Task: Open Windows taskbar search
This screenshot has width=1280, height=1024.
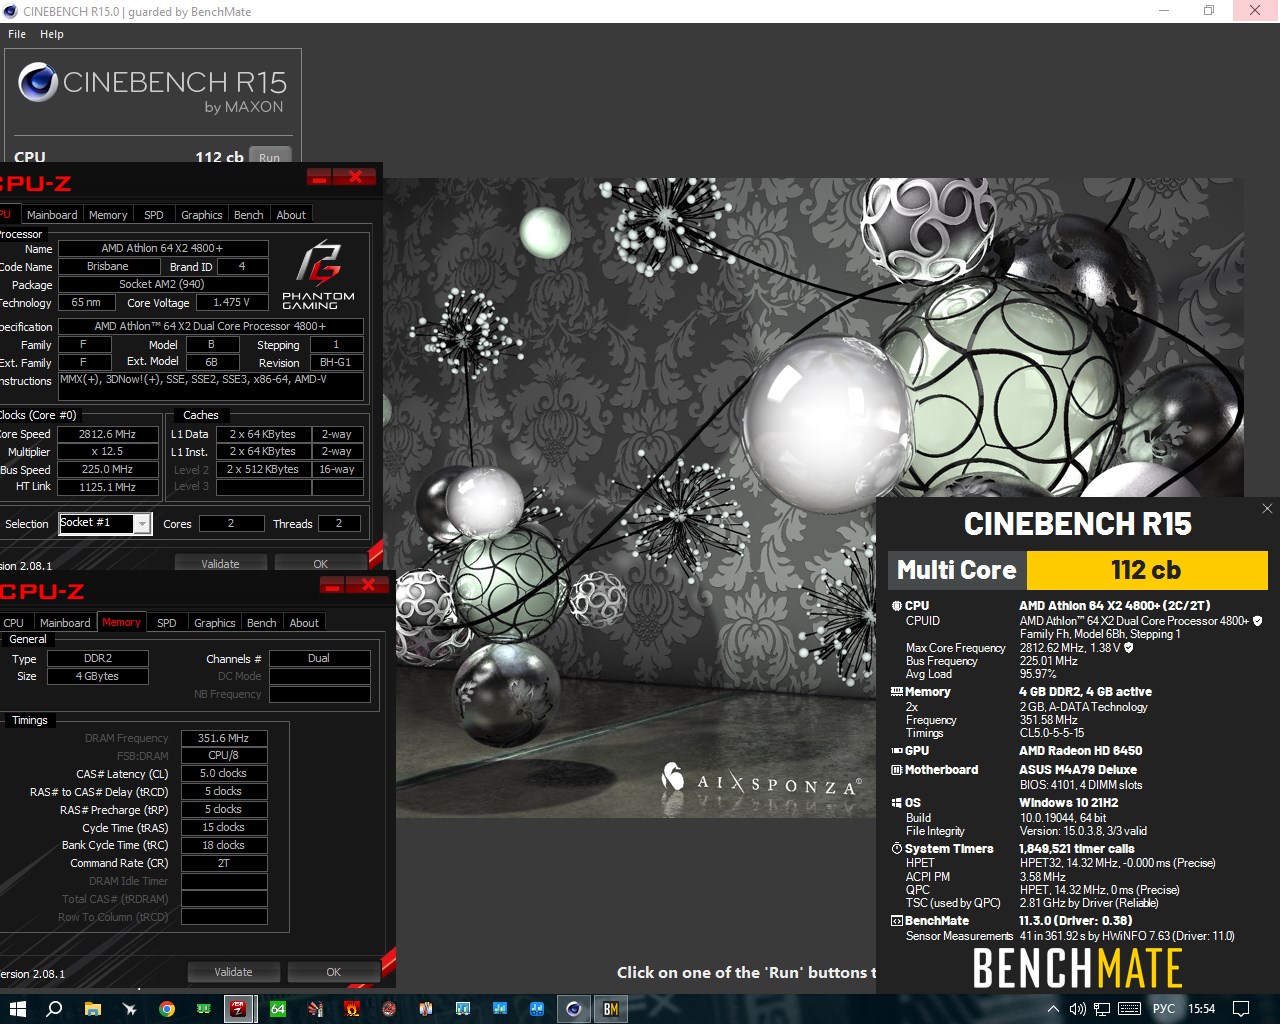Action: pos(54,1009)
